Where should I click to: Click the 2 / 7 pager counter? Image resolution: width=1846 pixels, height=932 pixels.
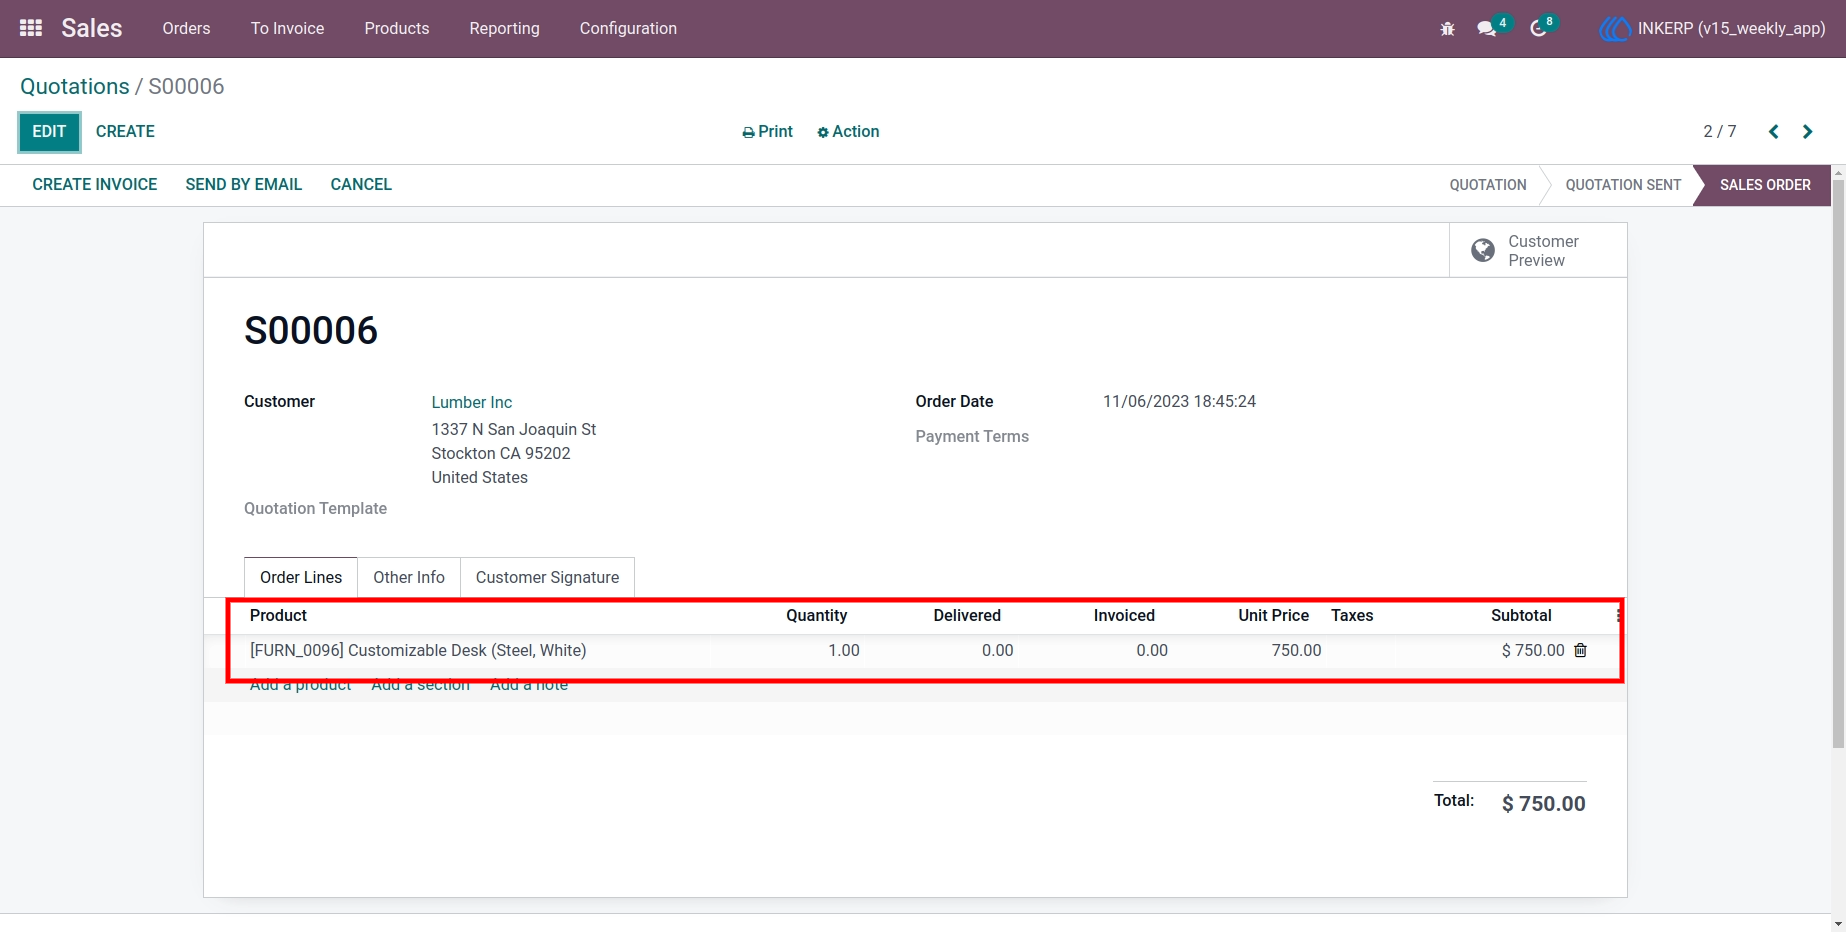tap(1720, 132)
